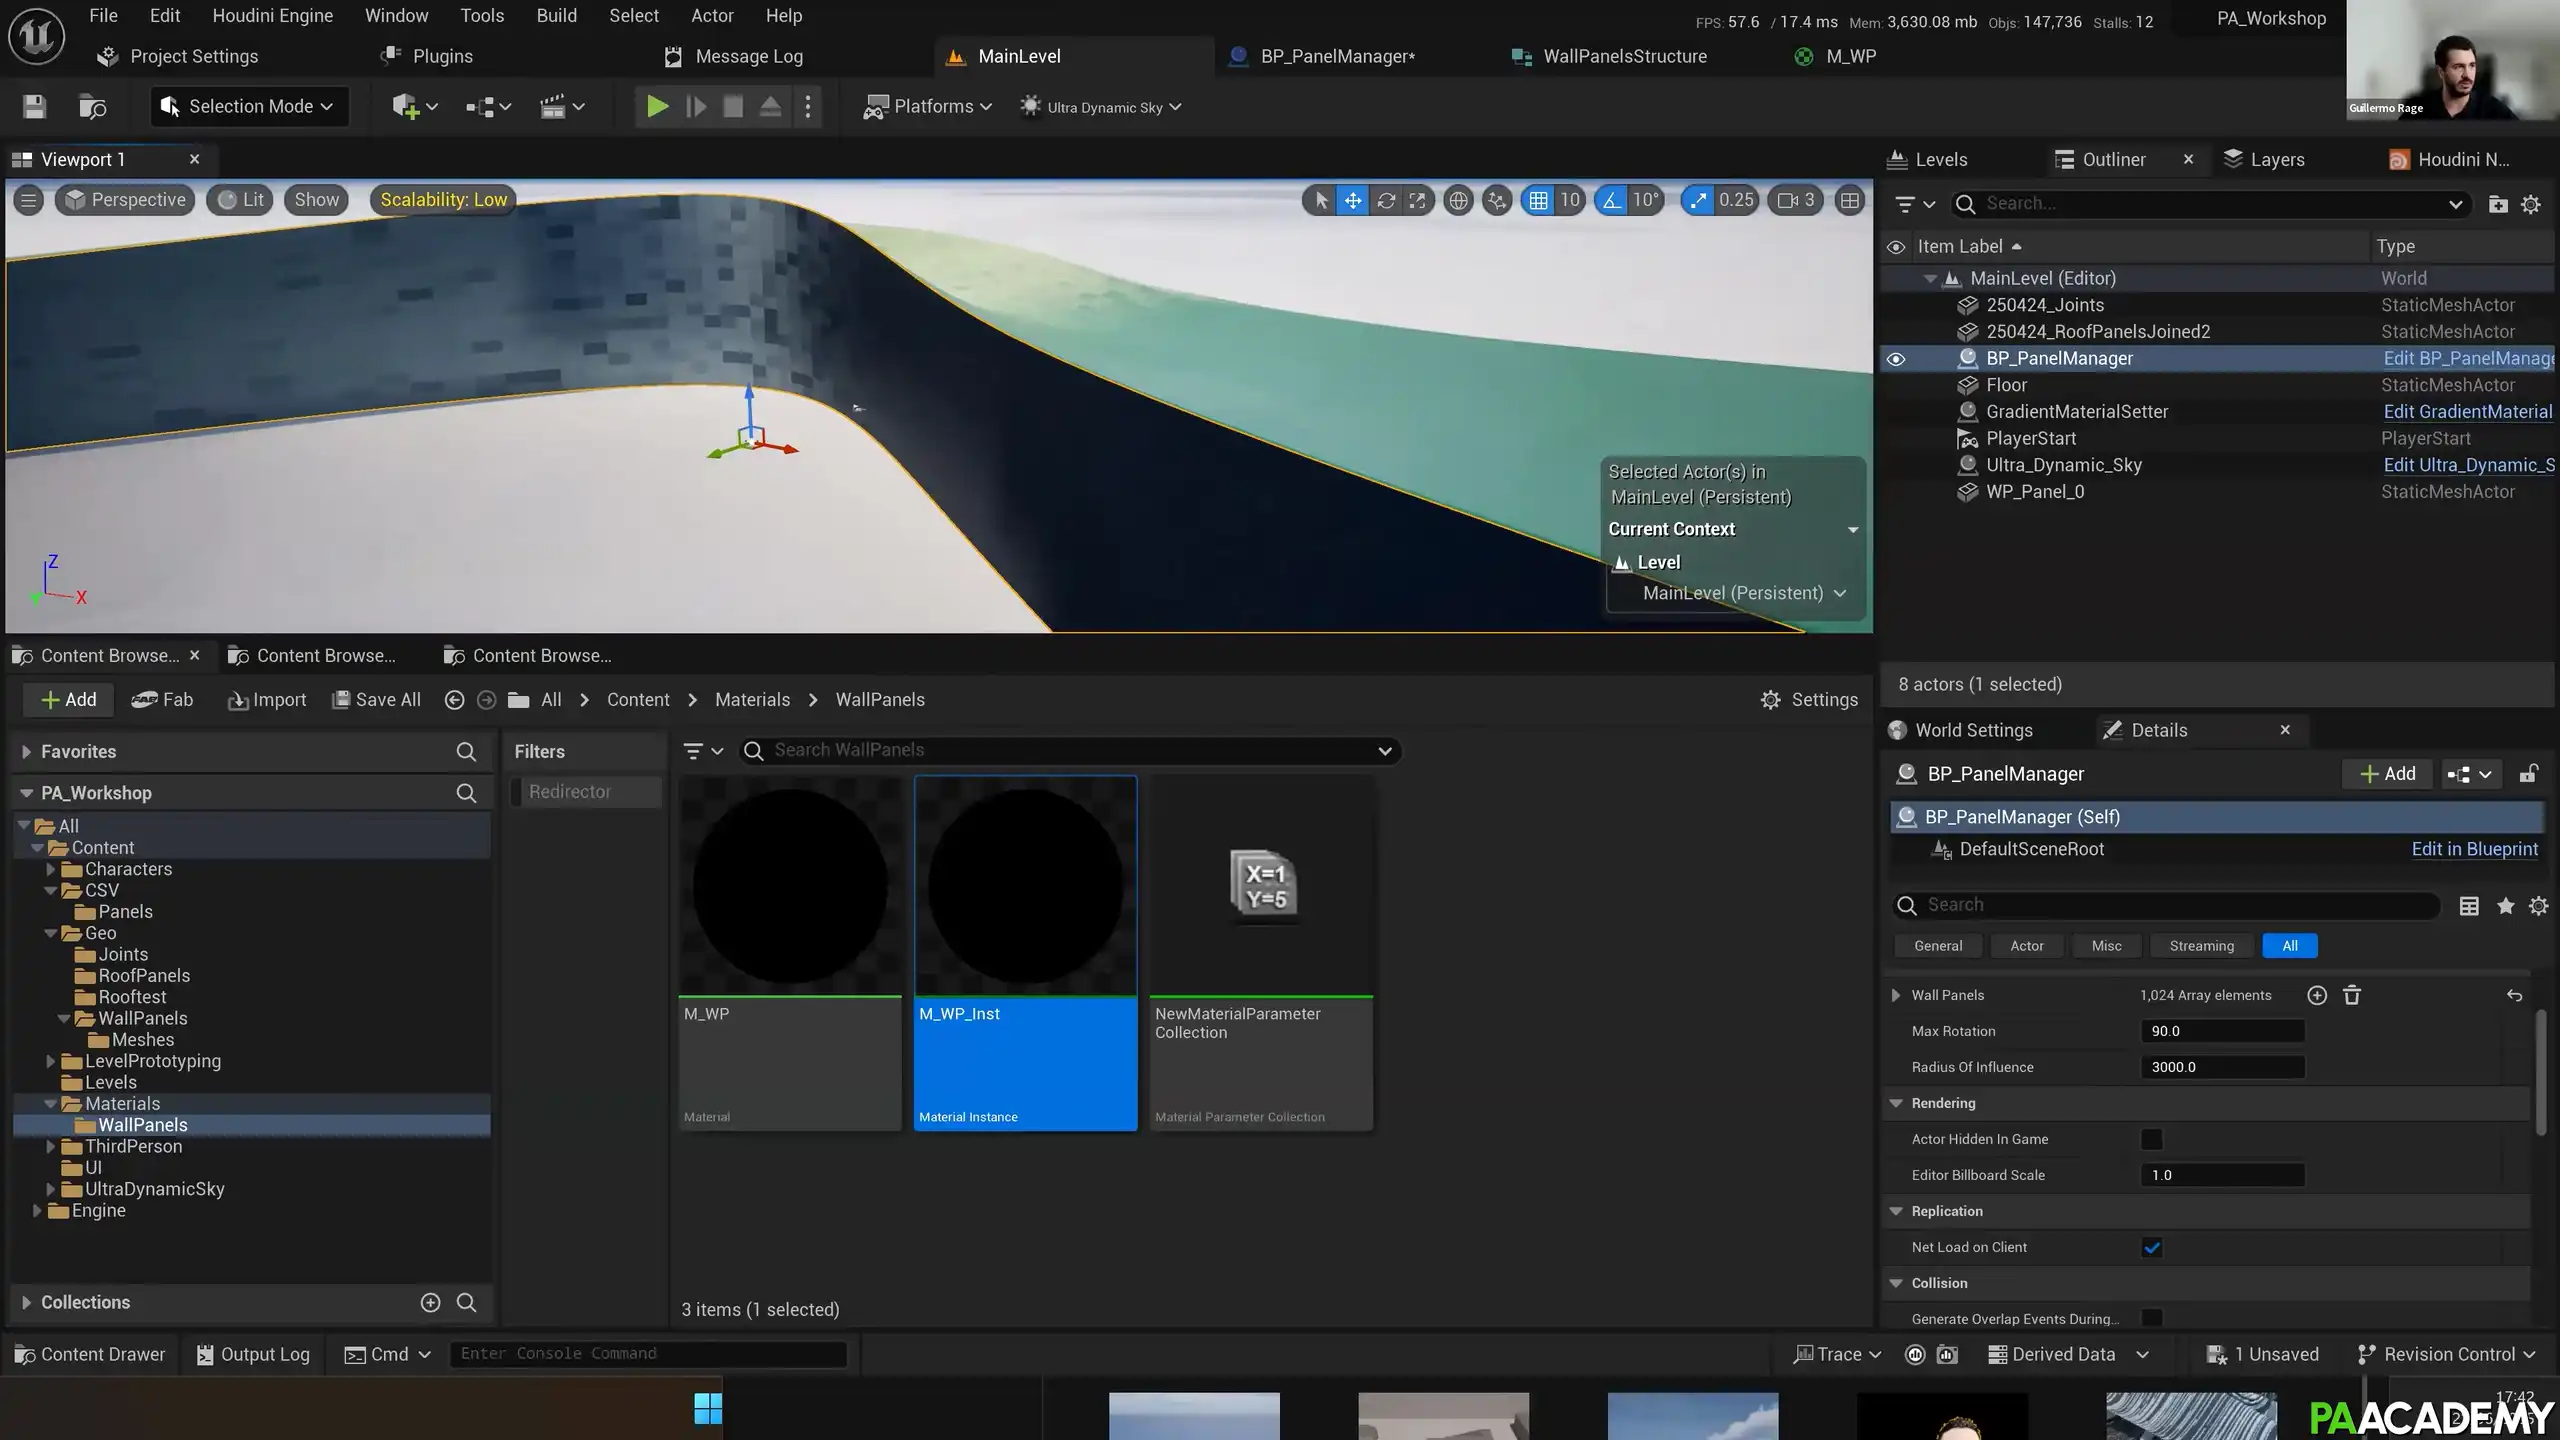Image resolution: width=2560 pixels, height=1440 pixels.
Task: Select M_WP material thumbnail
Action: (x=790, y=886)
